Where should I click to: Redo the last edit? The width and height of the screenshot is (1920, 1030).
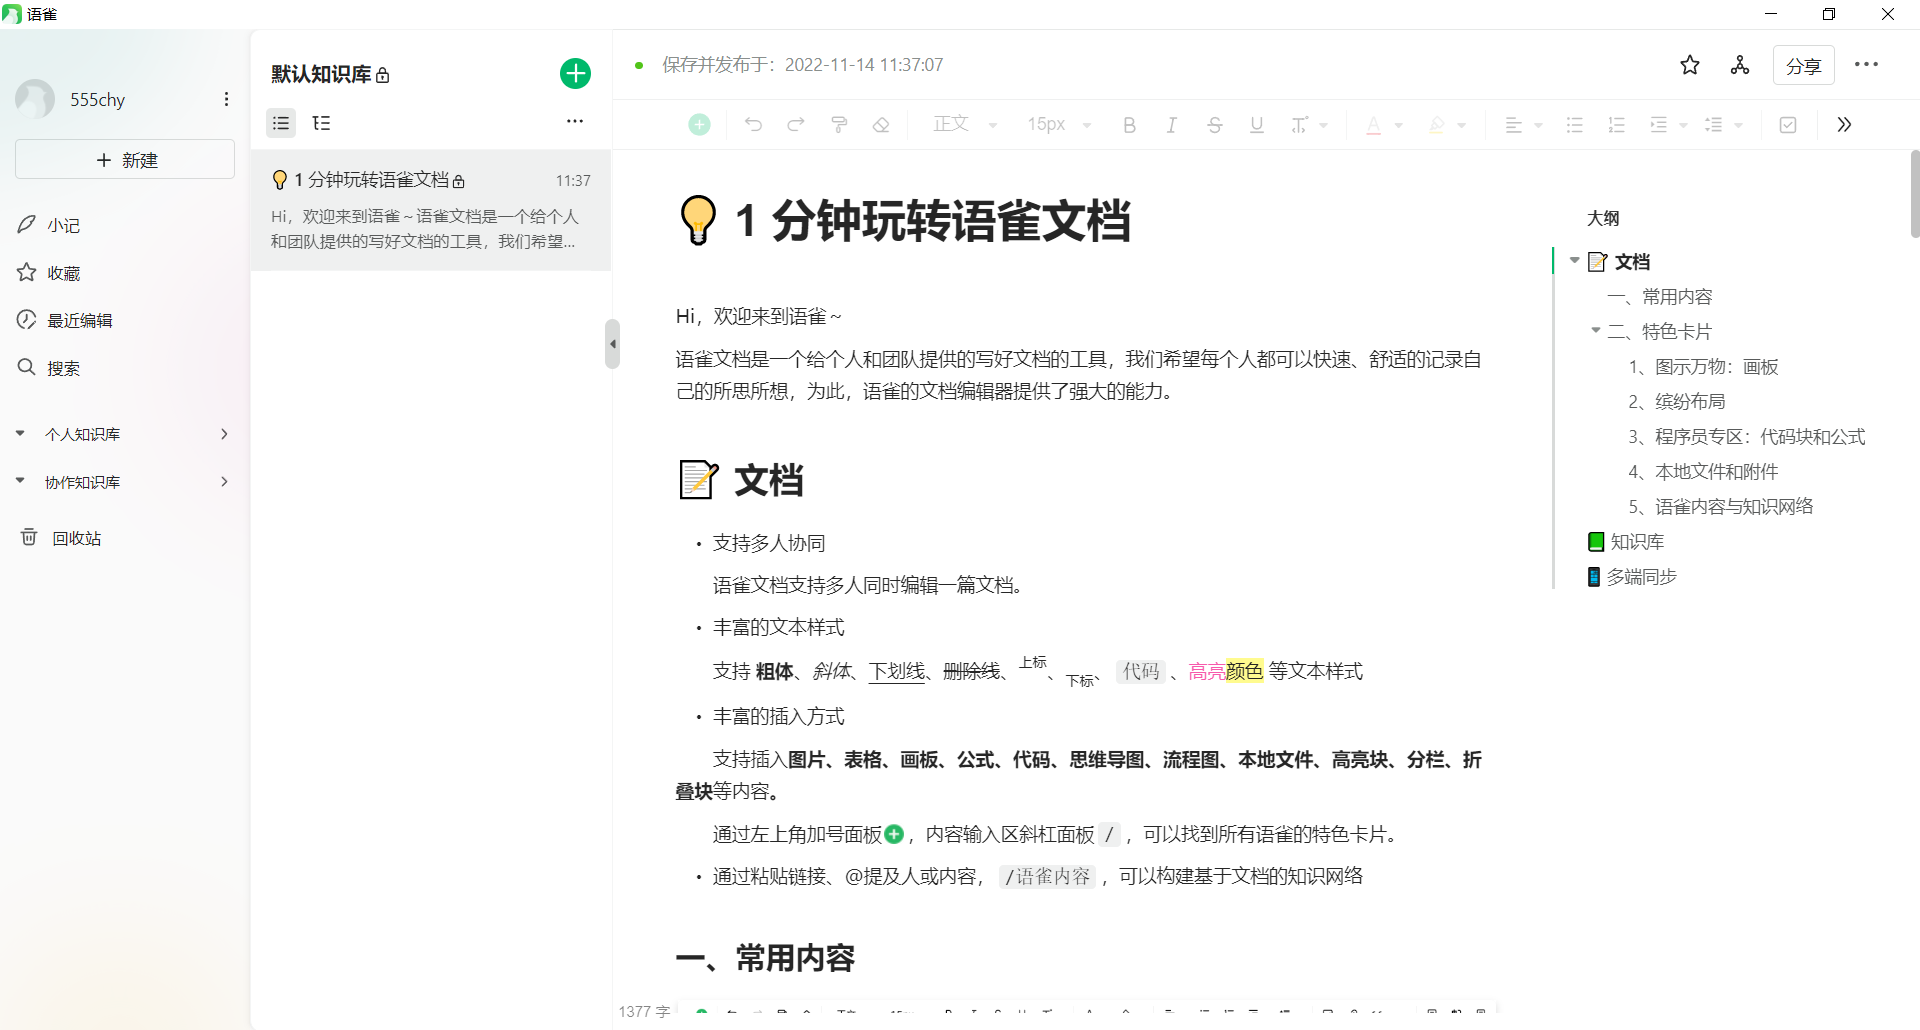[x=796, y=125]
